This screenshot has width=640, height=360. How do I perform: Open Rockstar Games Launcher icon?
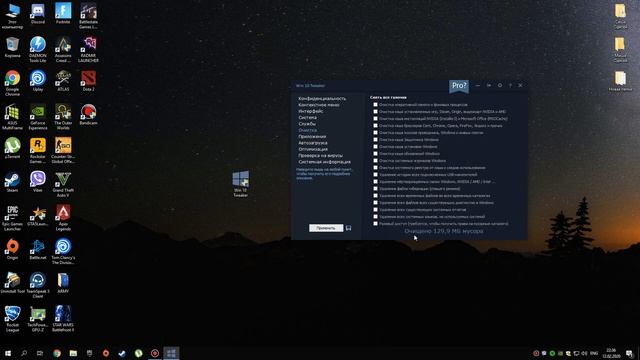(38, 150)
